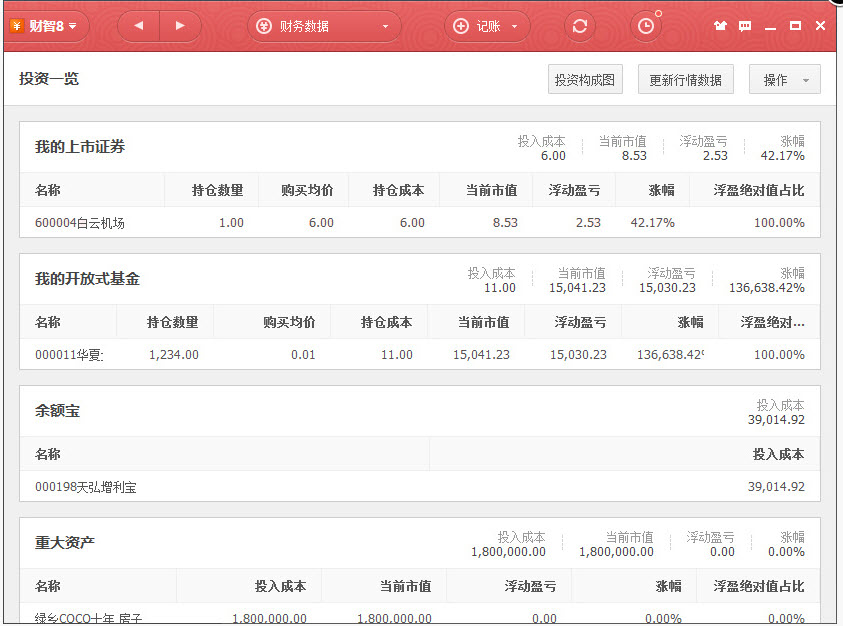Viewport: 843px width, 626px height.
Task: Open the feedback message icon
Action: (x=745, y=26)
